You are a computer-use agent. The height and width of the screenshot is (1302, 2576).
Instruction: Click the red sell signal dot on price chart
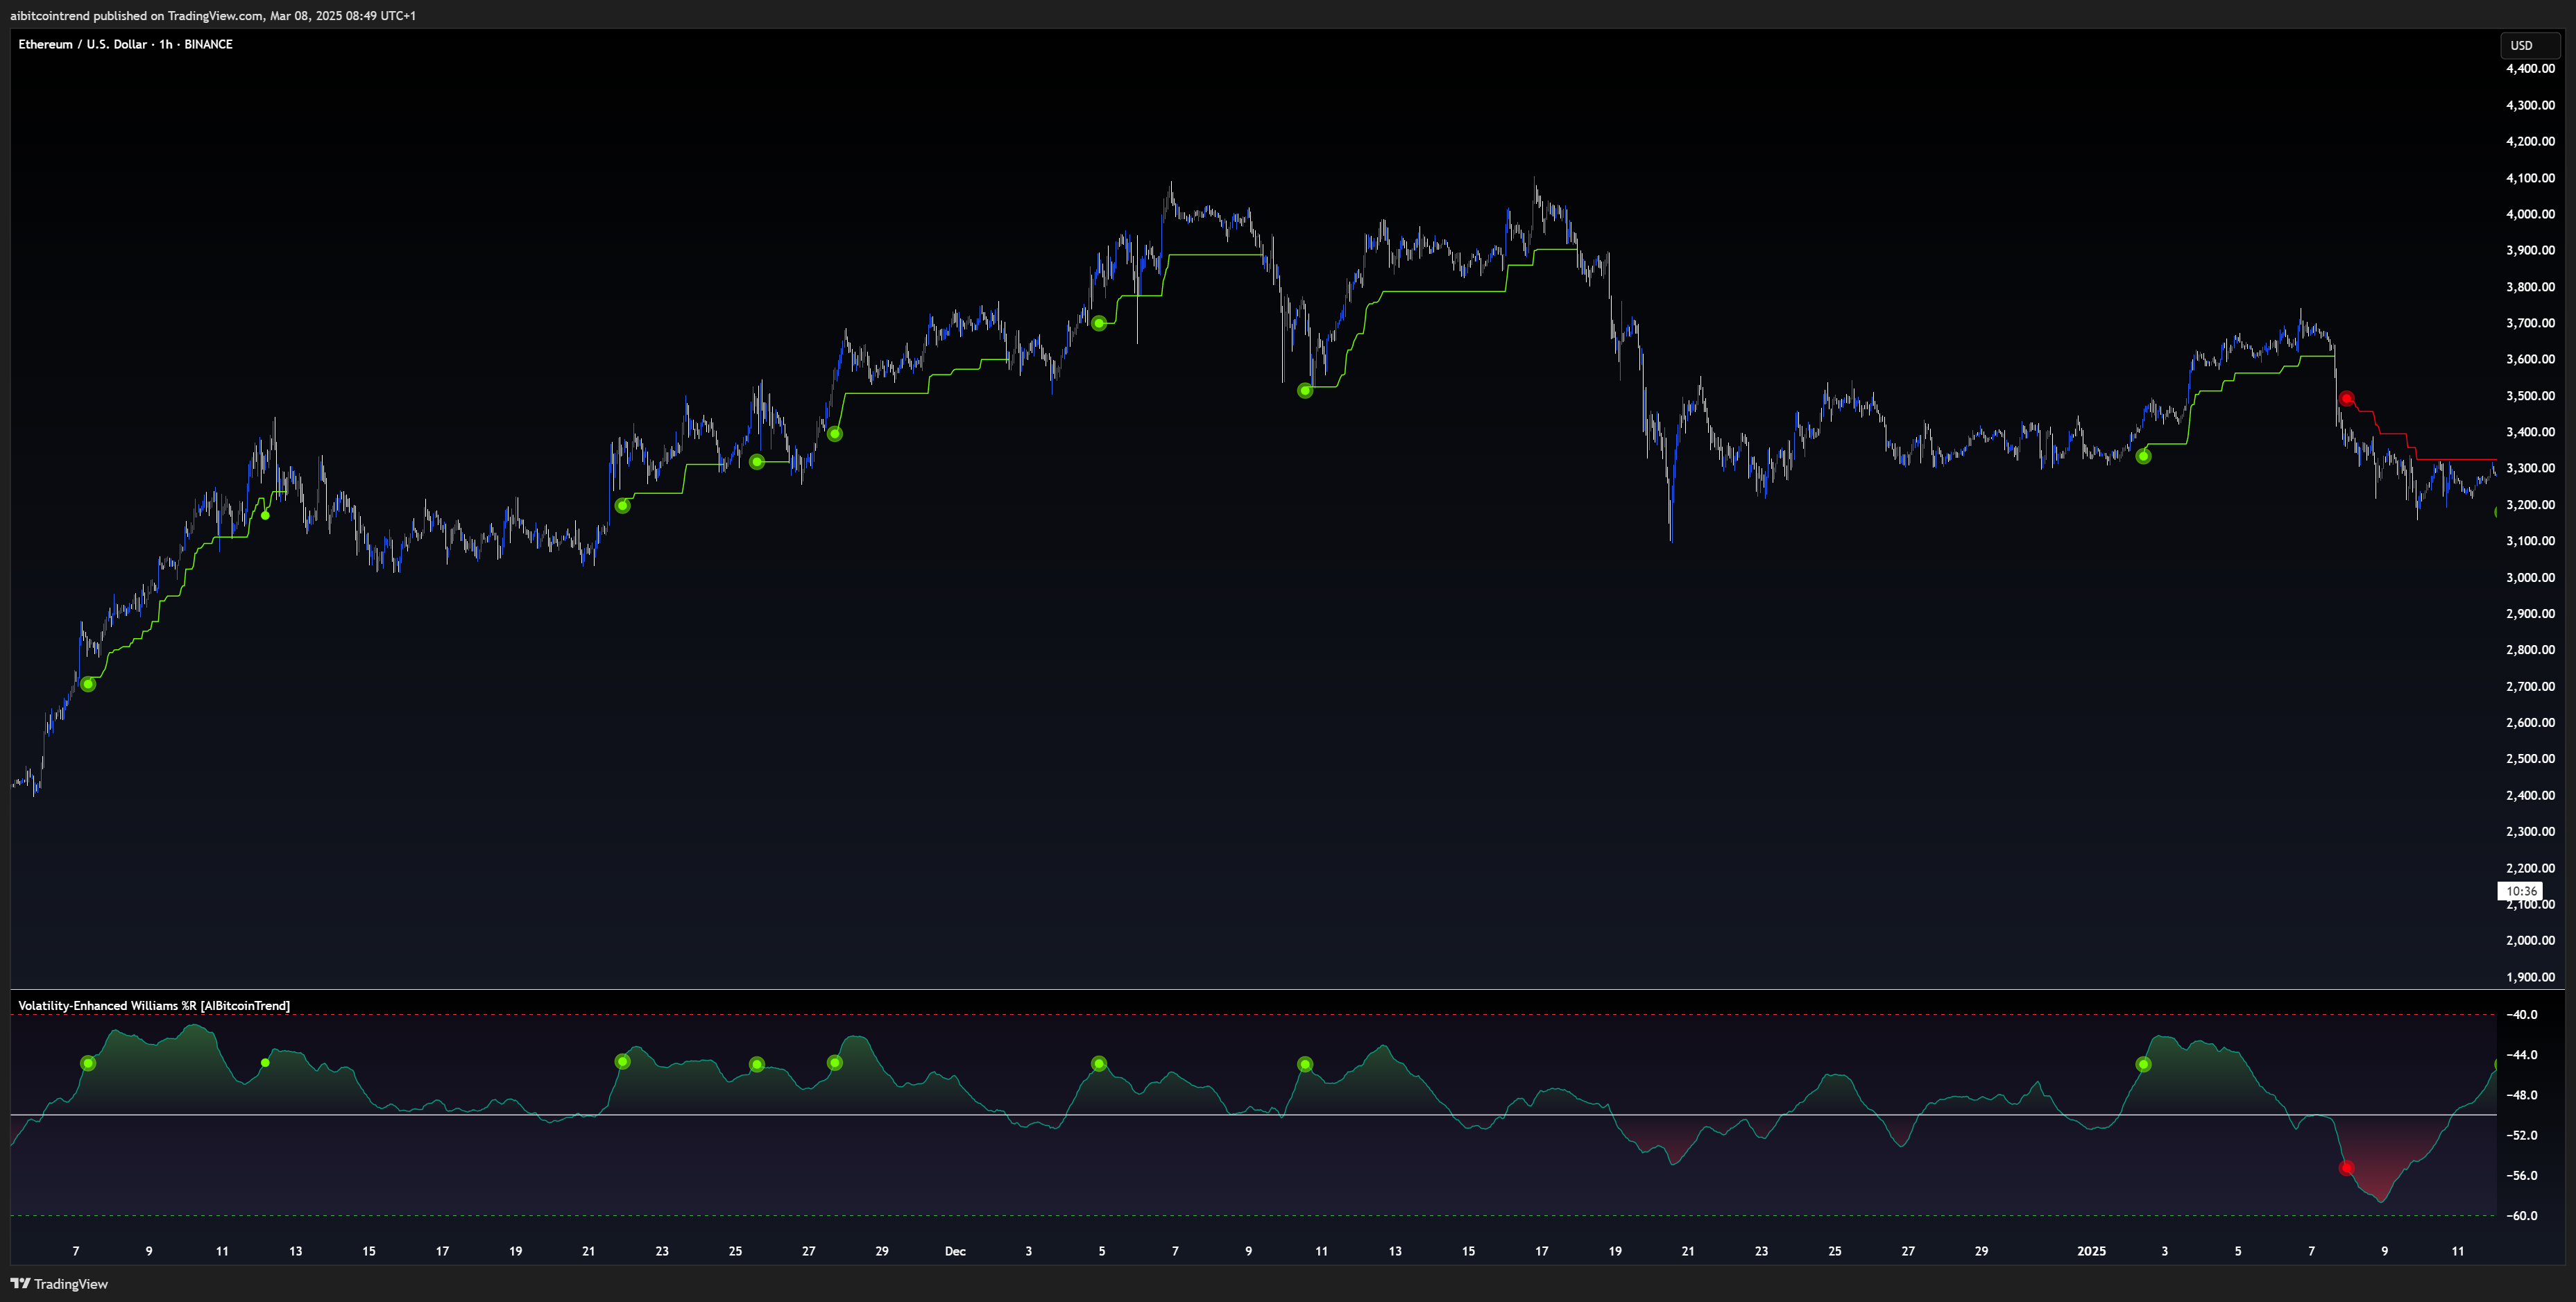pyautogui.click(x=2347, y=398)
